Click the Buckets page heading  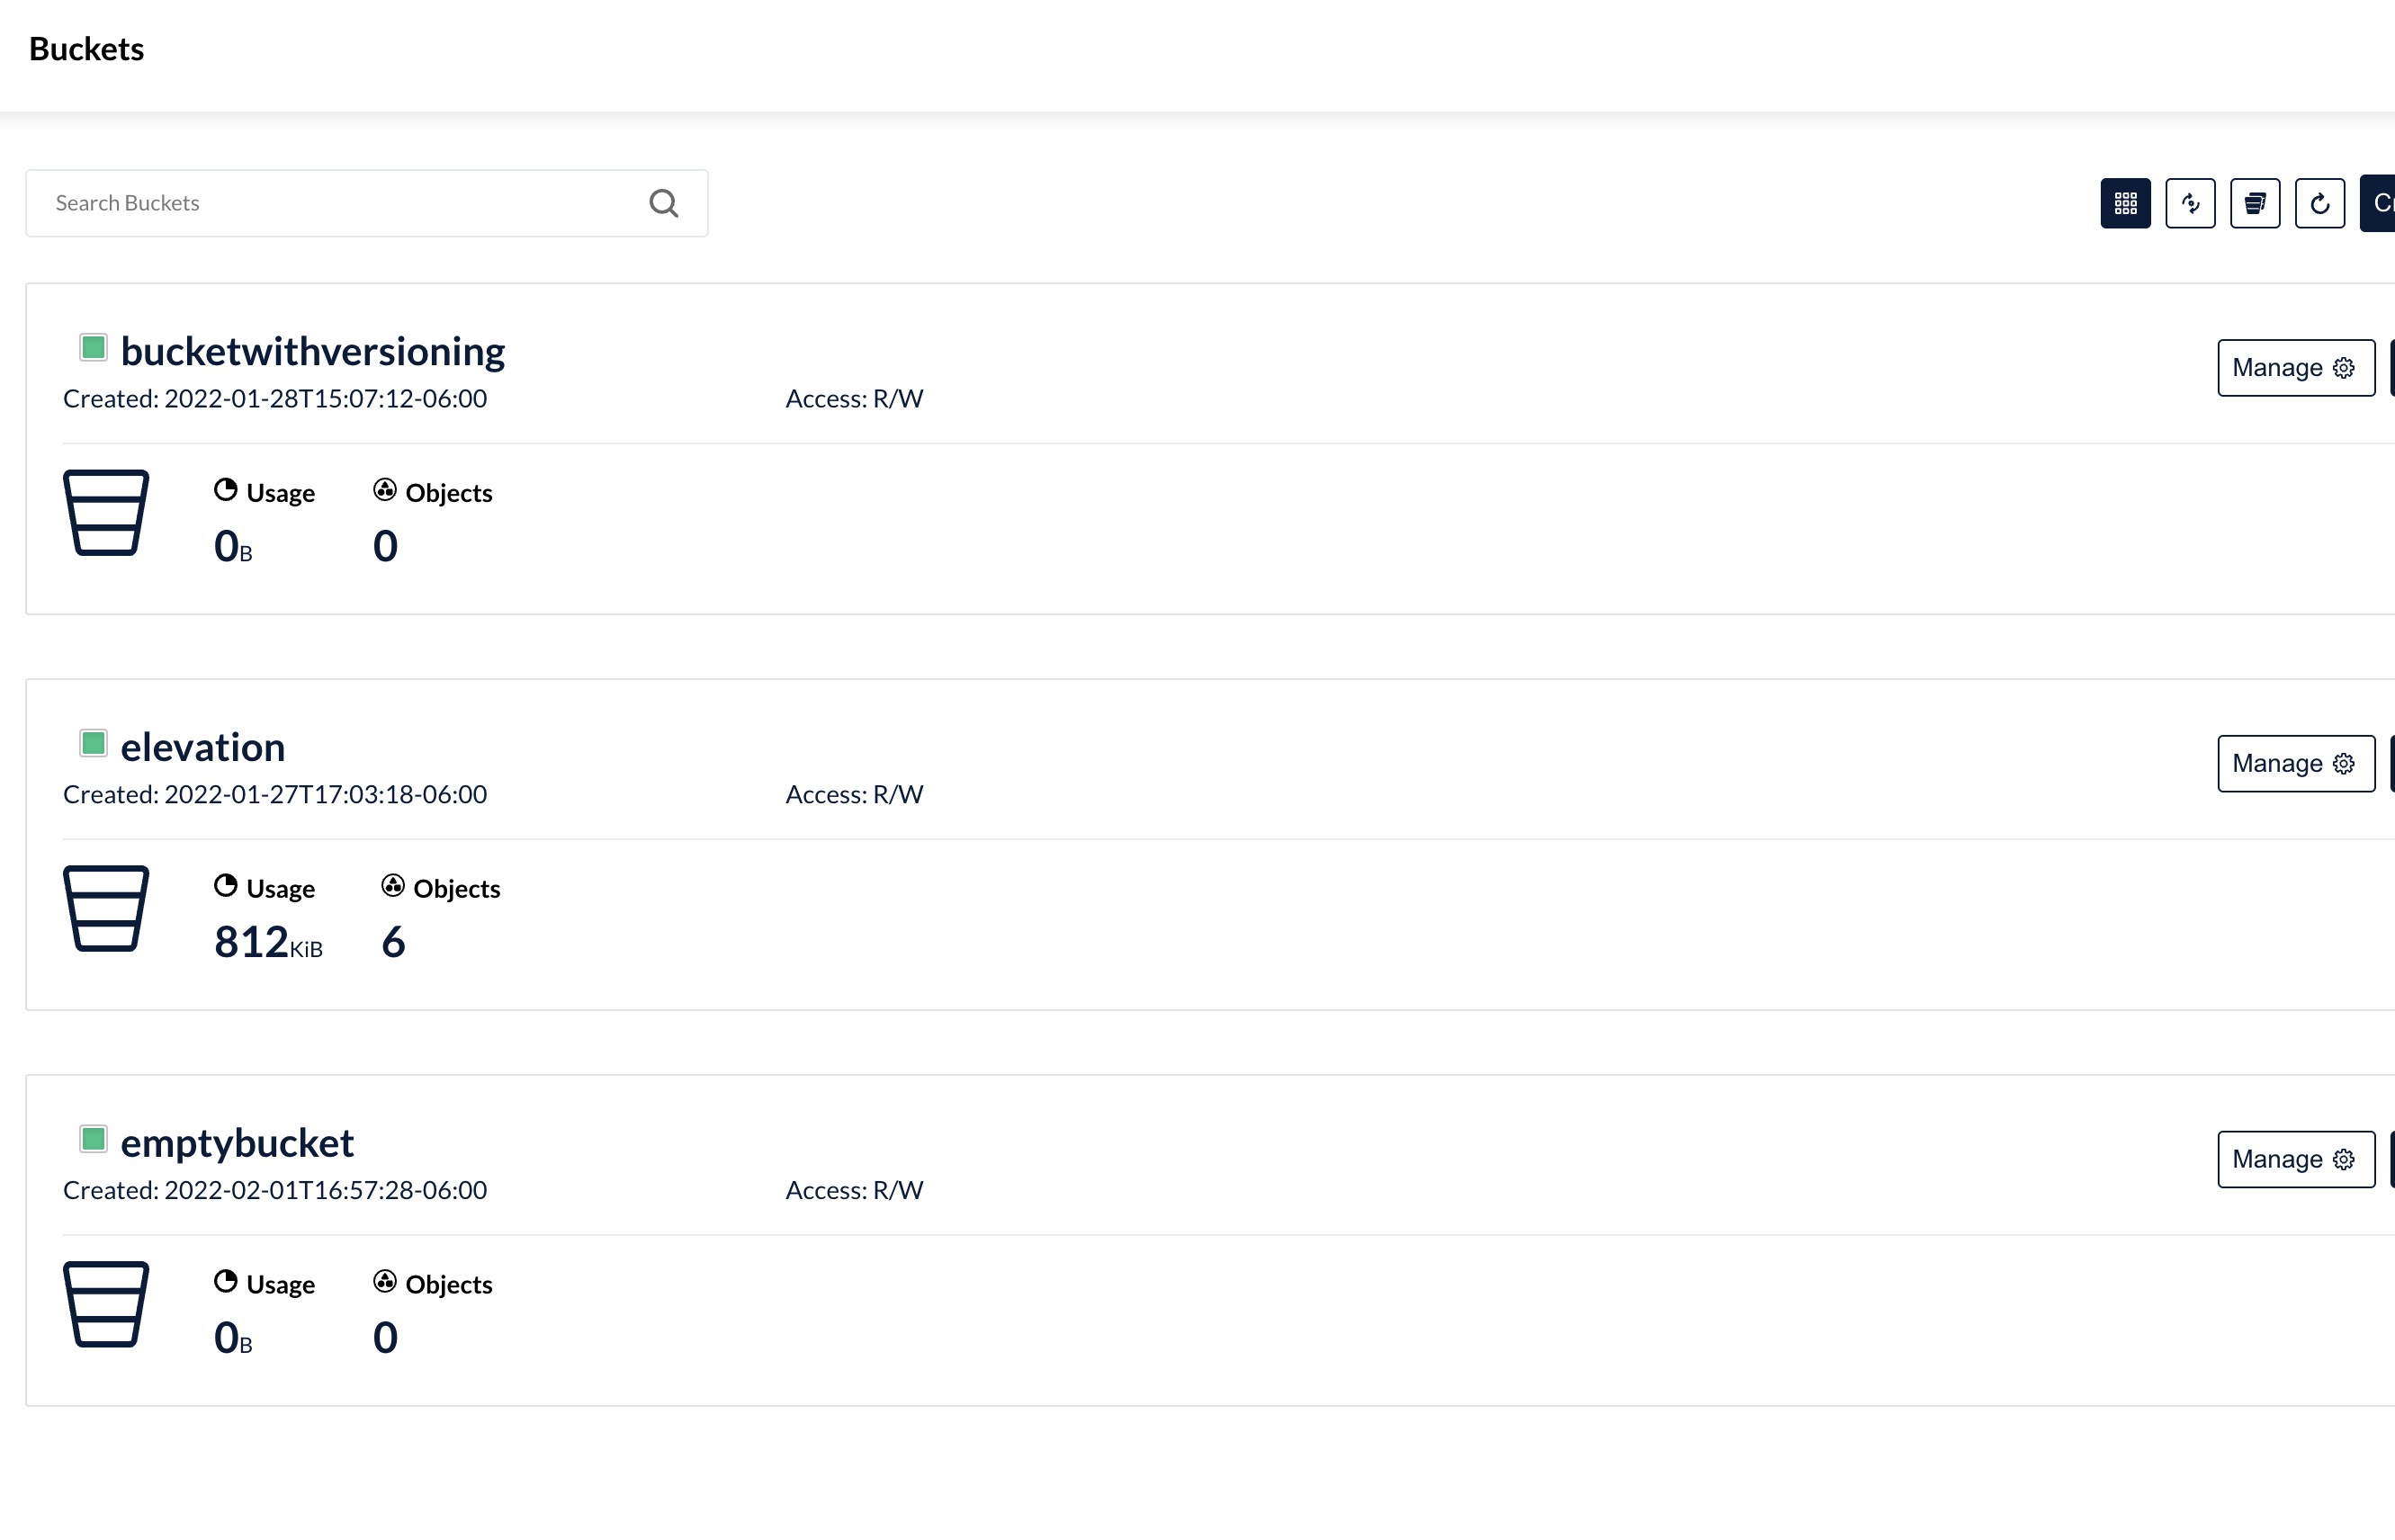coord(86,49)
